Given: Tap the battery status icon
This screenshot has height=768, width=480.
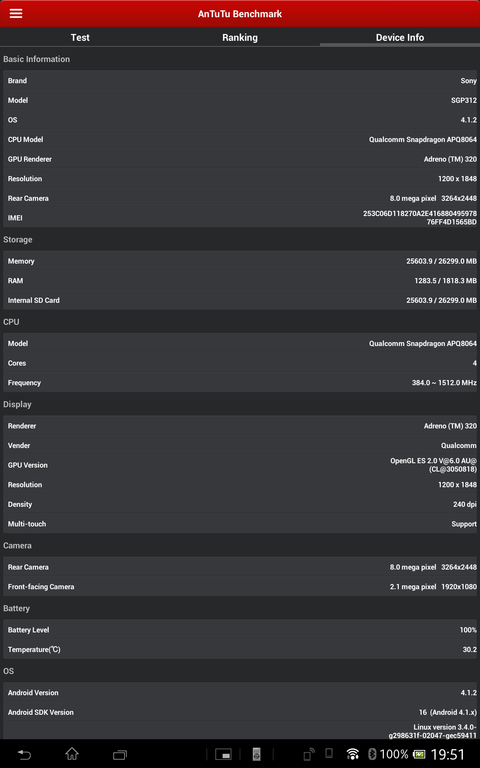Looking at the screenshot, I should (419, 754).
